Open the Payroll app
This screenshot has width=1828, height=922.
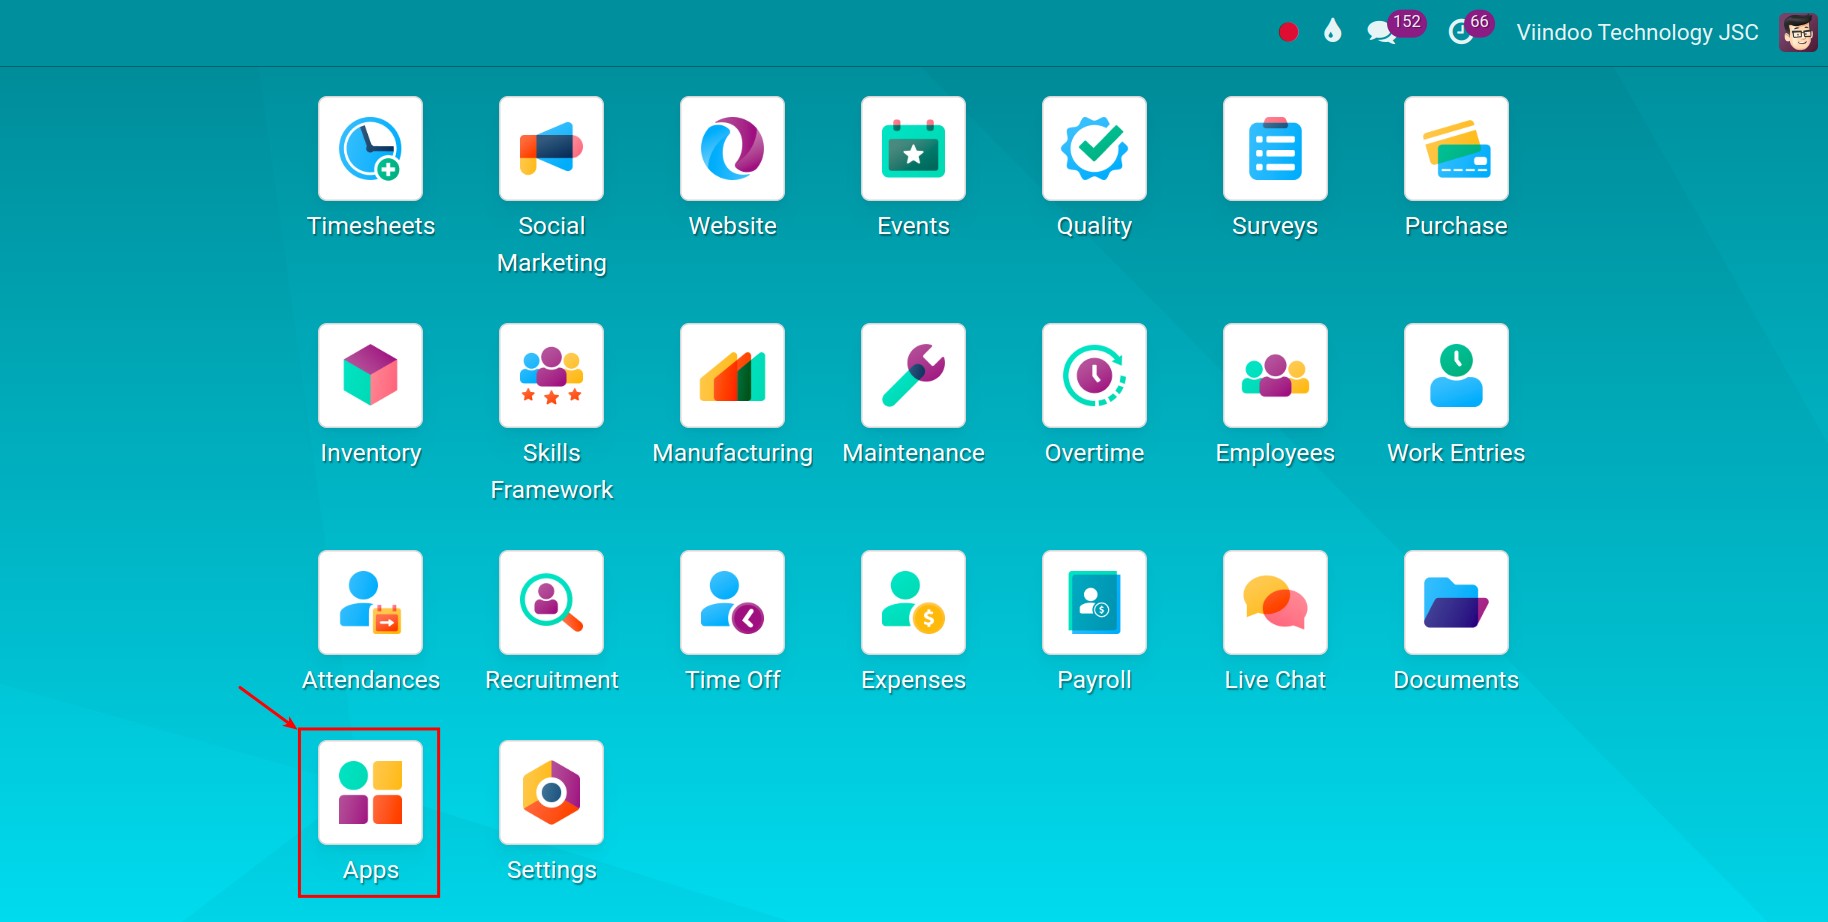coord(1094,603)
